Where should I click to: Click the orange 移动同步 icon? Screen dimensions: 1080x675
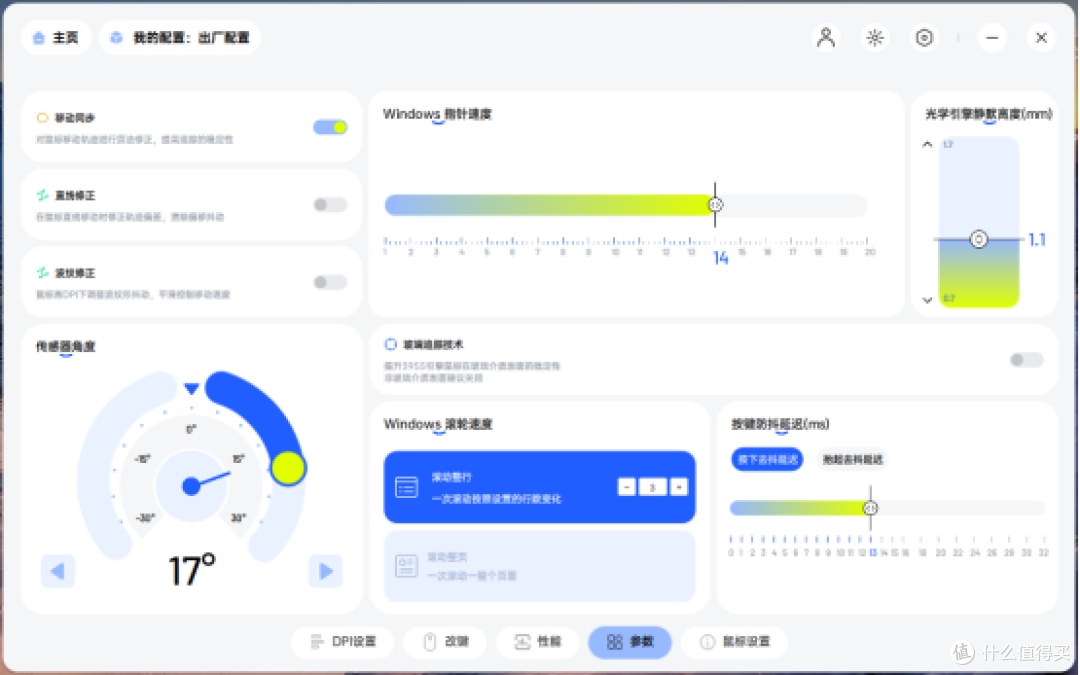(x=43, y=118)
